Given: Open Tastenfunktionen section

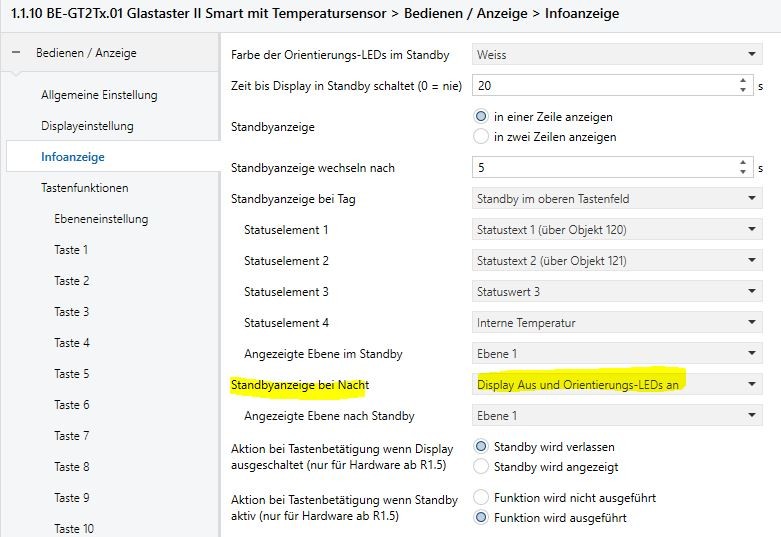Looking at the screenshot, I should (x=84, y=188).
